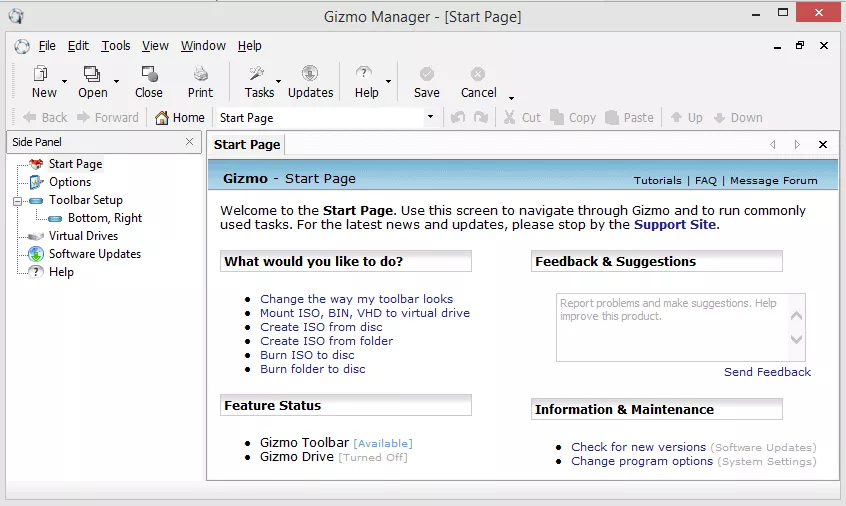846x506 pixels.
Task: Click Check for new versions link
Action: pos(638,447)
